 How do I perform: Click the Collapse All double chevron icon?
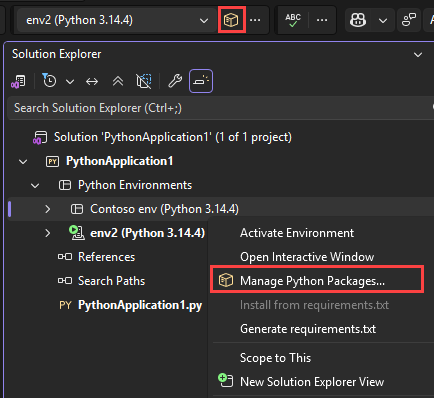point(118,81)
